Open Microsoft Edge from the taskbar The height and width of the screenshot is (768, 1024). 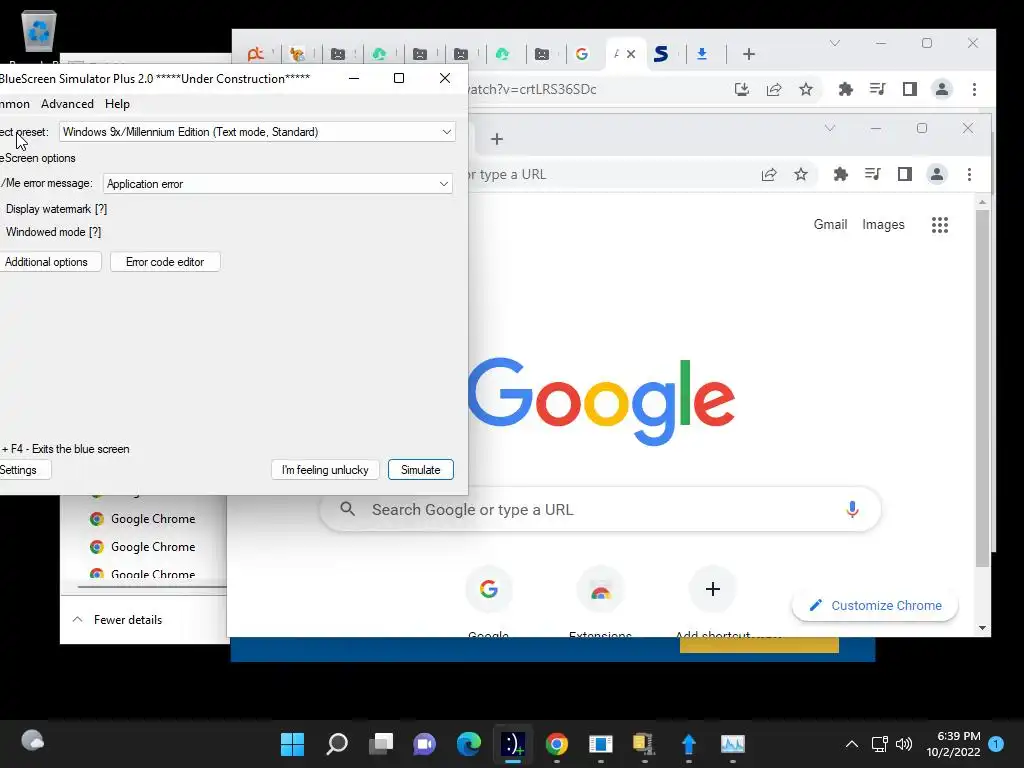pyautogui.click(x=469, y=744)
